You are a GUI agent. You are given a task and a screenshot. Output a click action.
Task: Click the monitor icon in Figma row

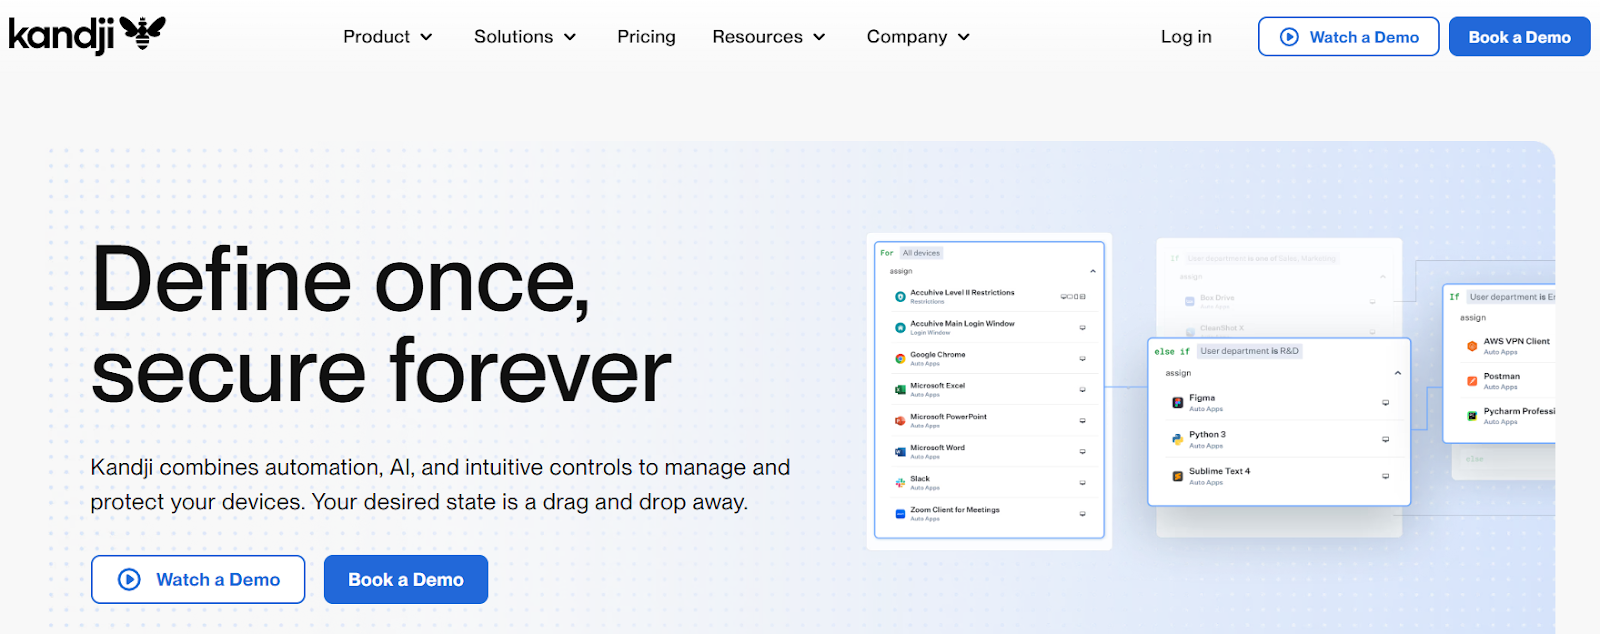pos(1386,402)
